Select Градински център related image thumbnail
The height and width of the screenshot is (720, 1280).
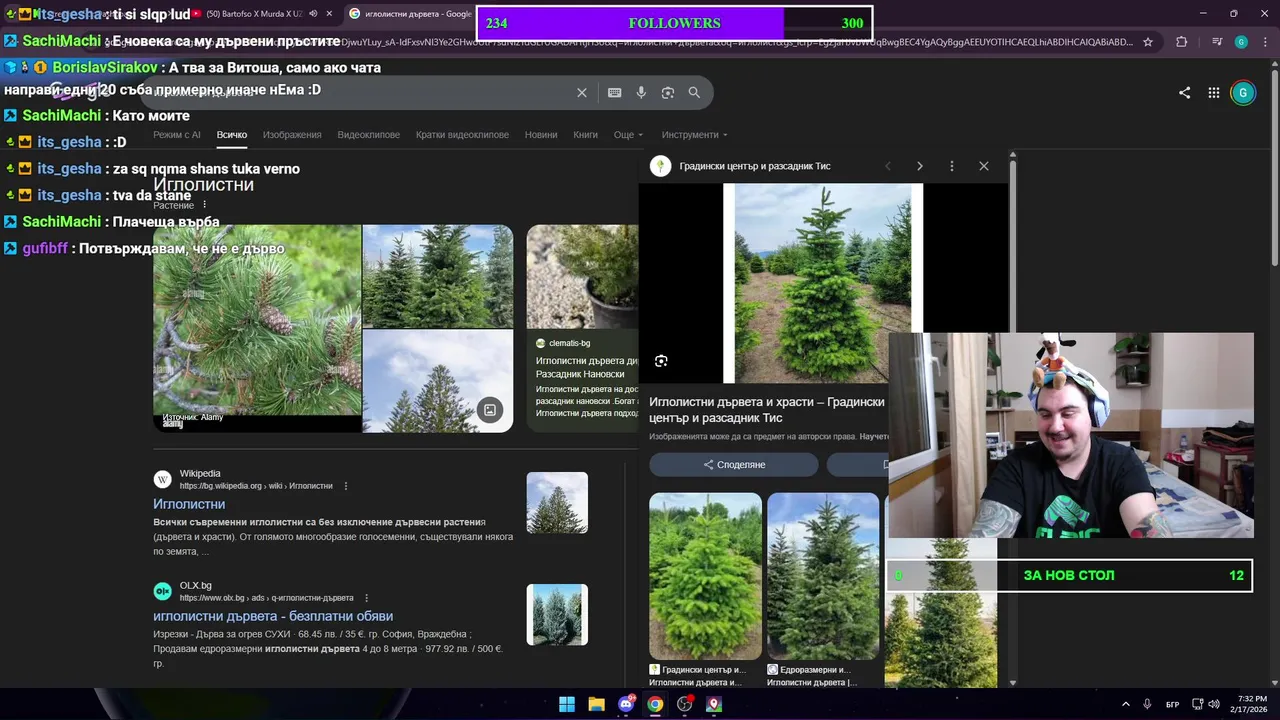(x=705, y=576)
